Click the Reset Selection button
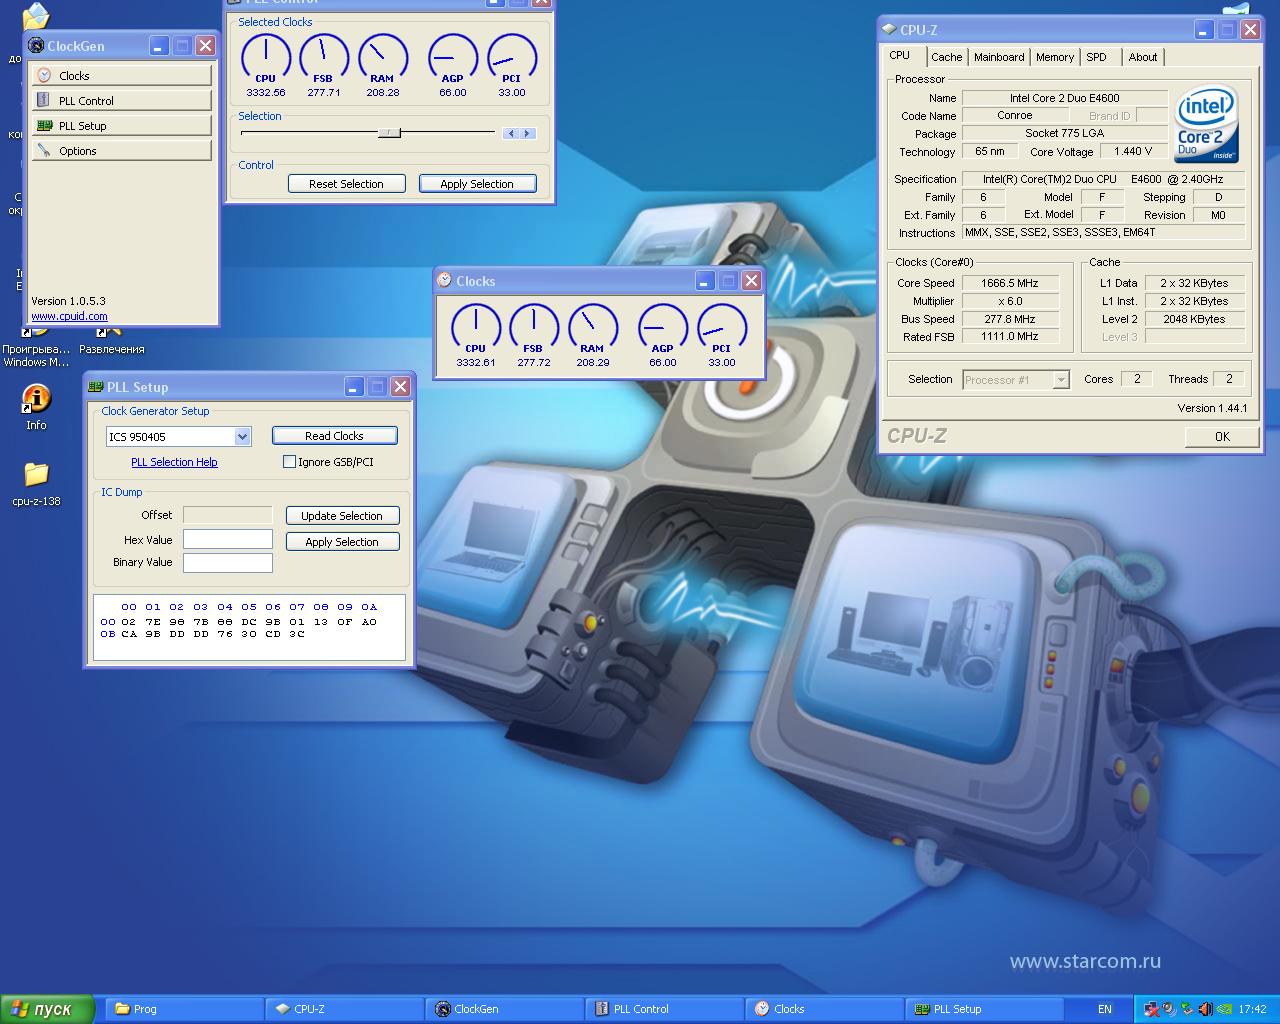 346,184
